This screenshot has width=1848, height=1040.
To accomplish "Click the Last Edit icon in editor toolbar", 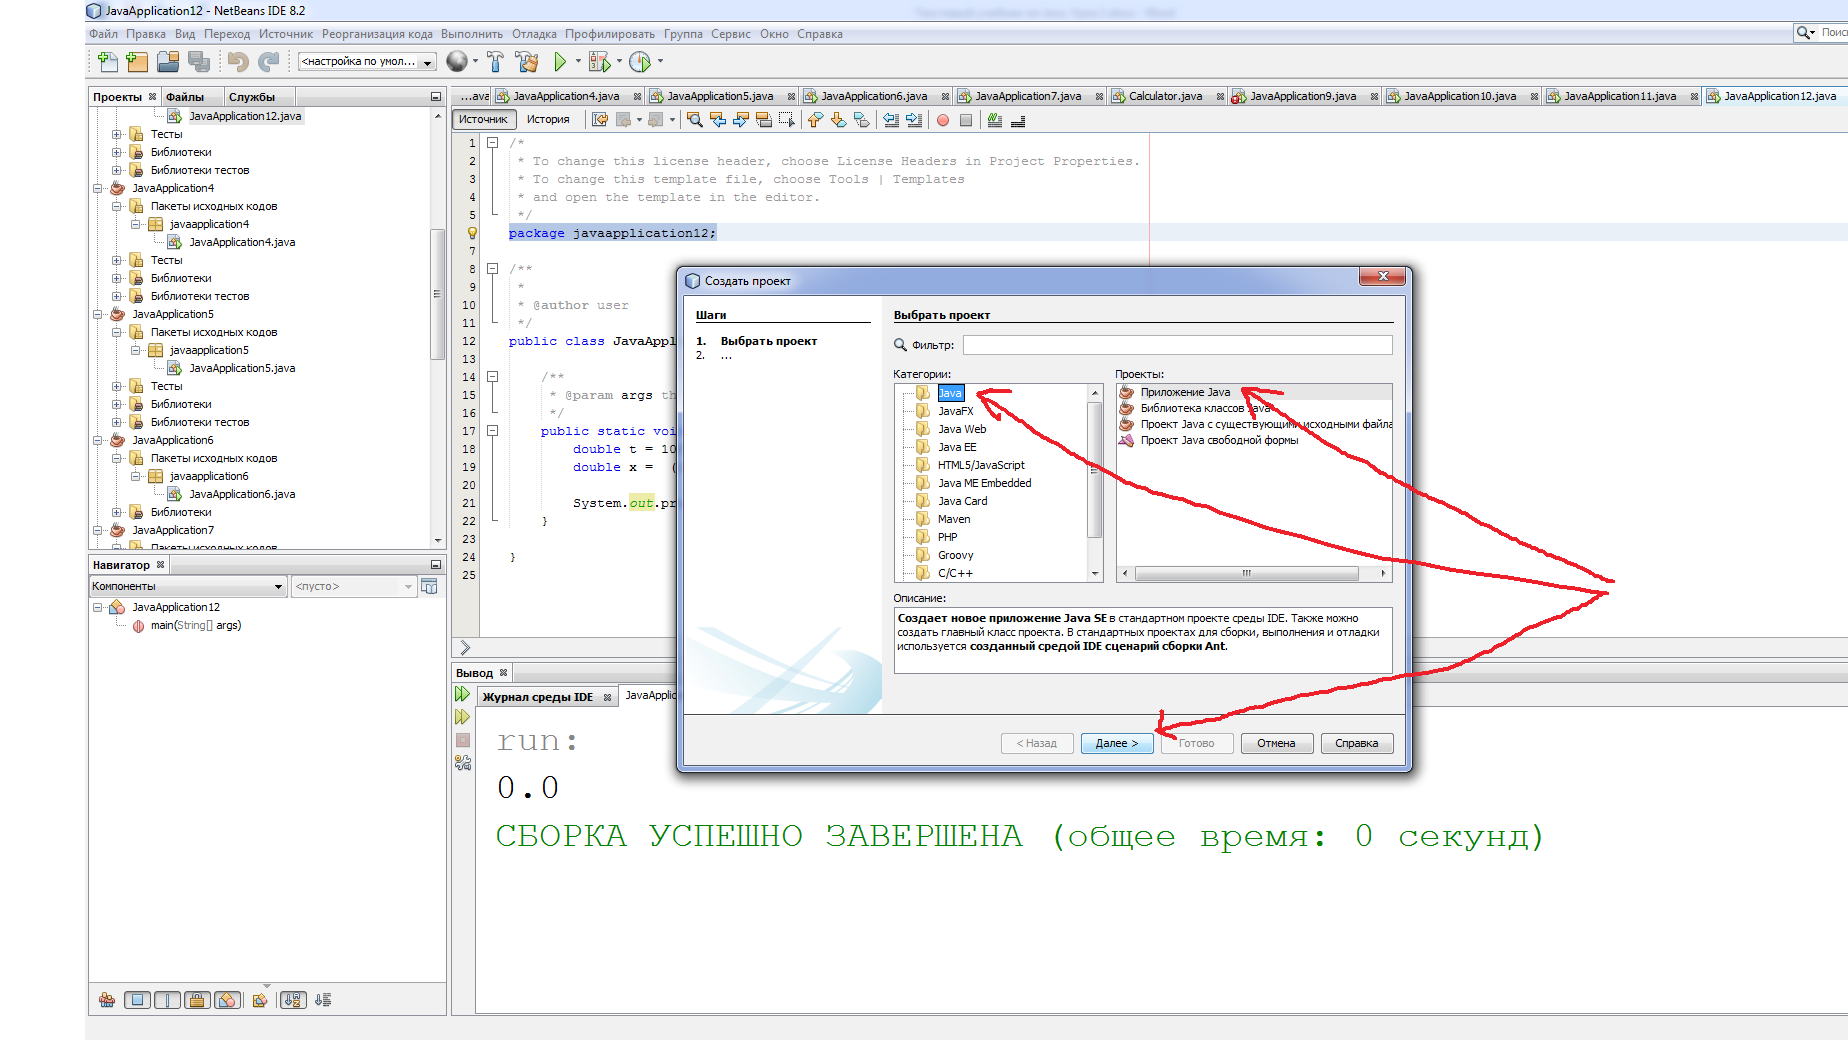I will point(600,120).
